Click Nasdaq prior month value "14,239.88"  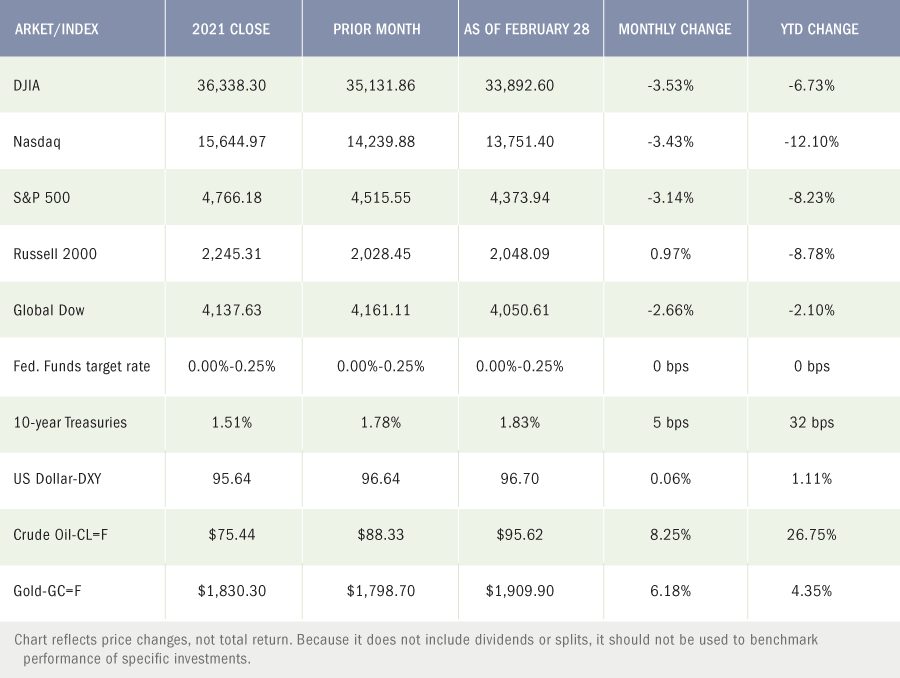381,142
